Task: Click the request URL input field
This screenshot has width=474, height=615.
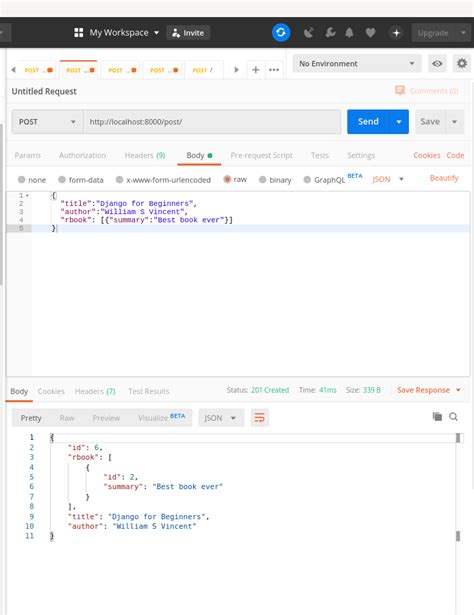Action: click(212, 122)
